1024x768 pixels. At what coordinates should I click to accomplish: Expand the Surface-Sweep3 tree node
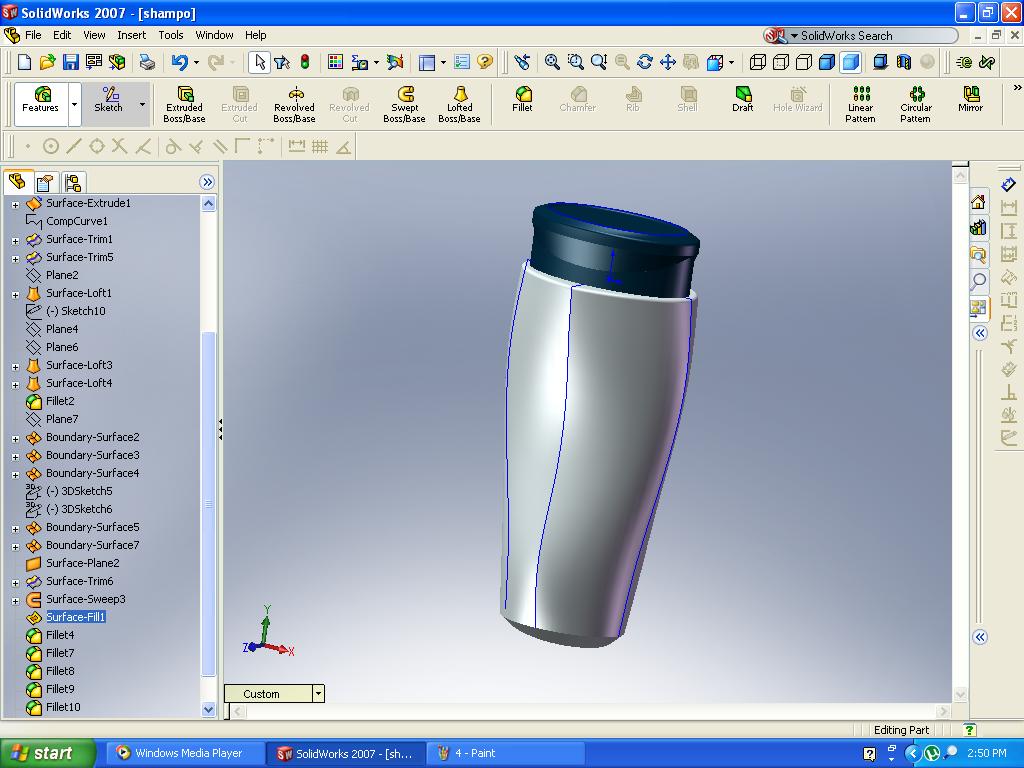[15, 601]
